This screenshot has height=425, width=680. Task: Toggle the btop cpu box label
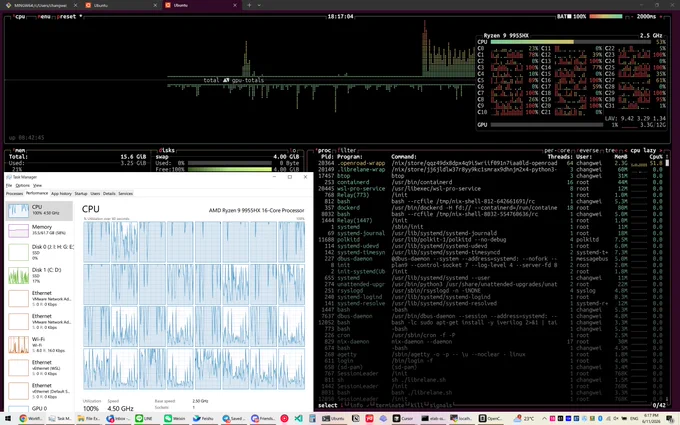tap(20, 16)
